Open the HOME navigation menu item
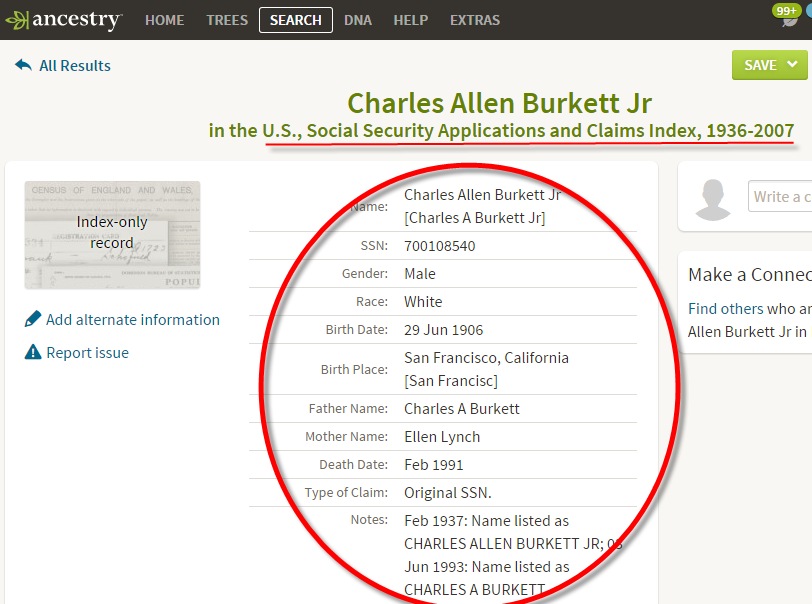 164,19
